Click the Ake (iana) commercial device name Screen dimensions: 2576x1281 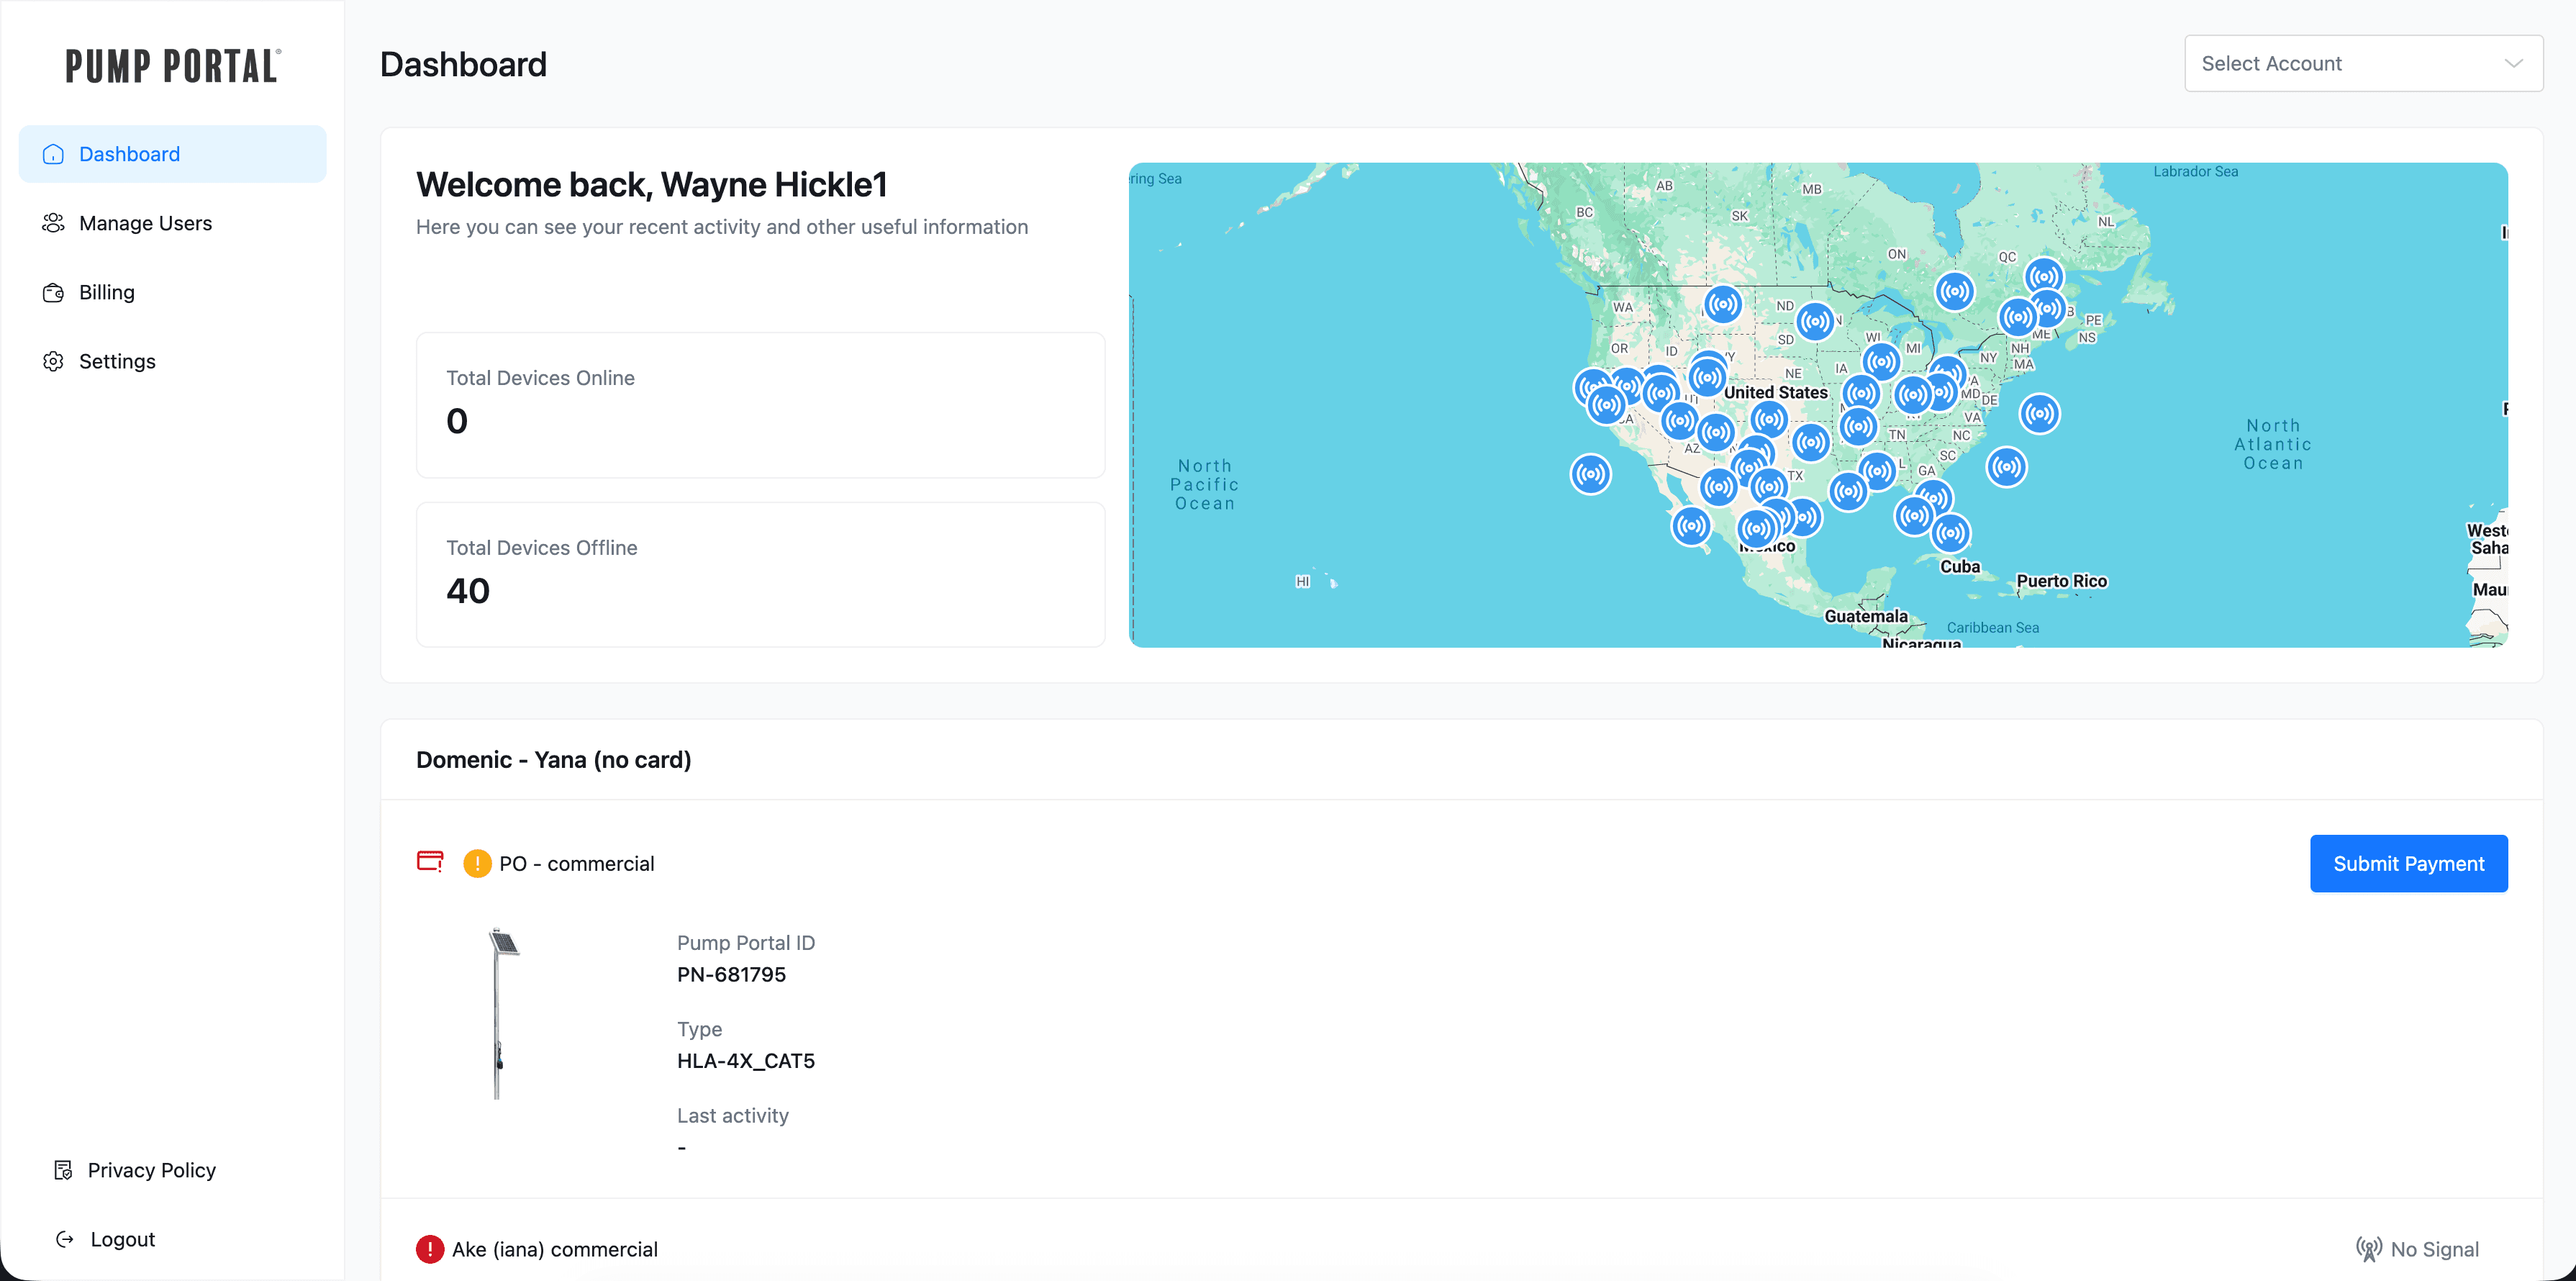point(554,1249)
